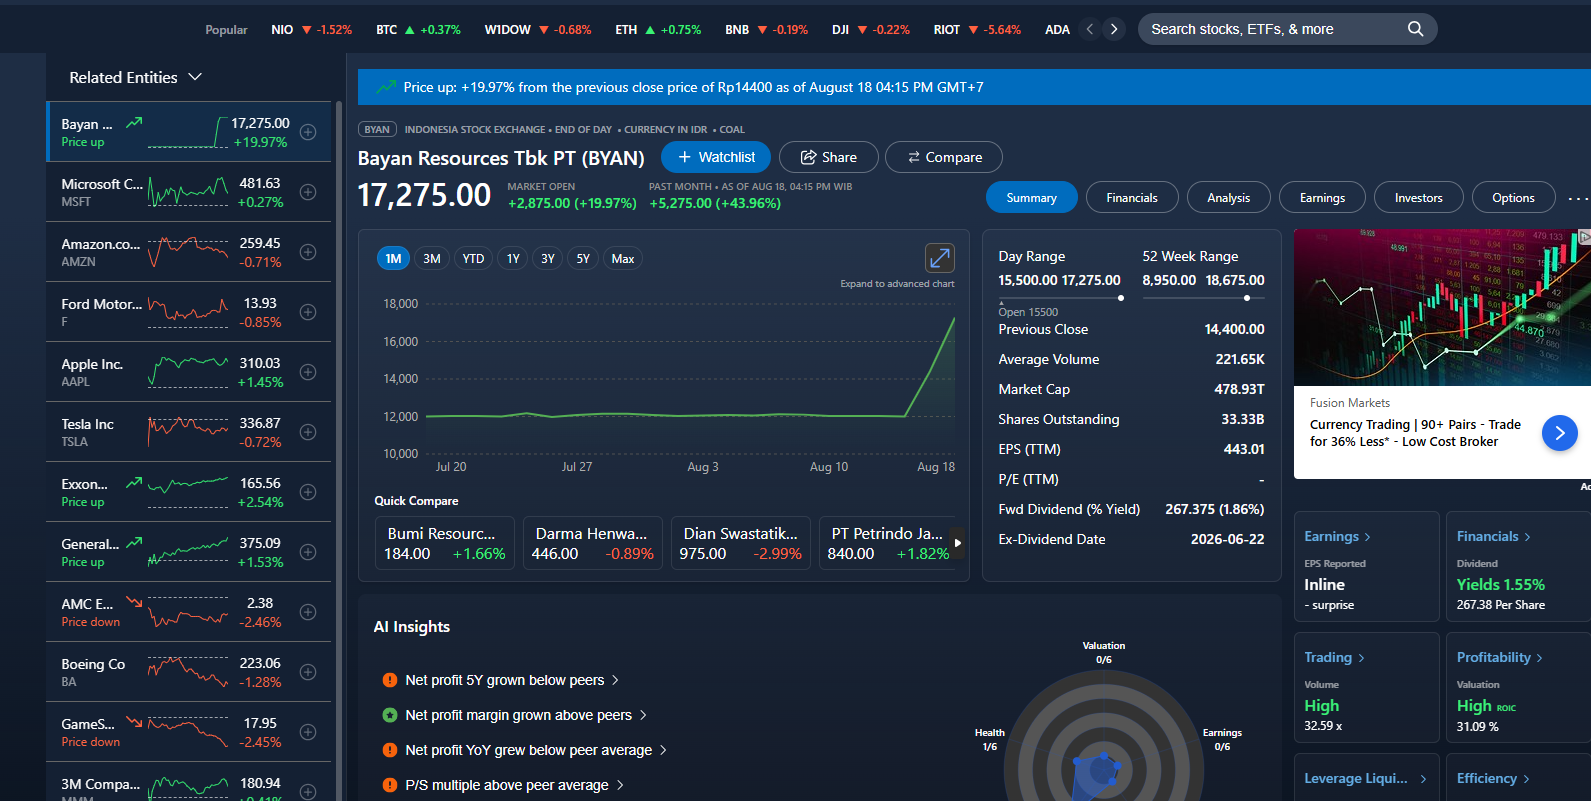Click the plus icon in the Amazon row
Screen dimensions: 1591x801
pos(308,252)
